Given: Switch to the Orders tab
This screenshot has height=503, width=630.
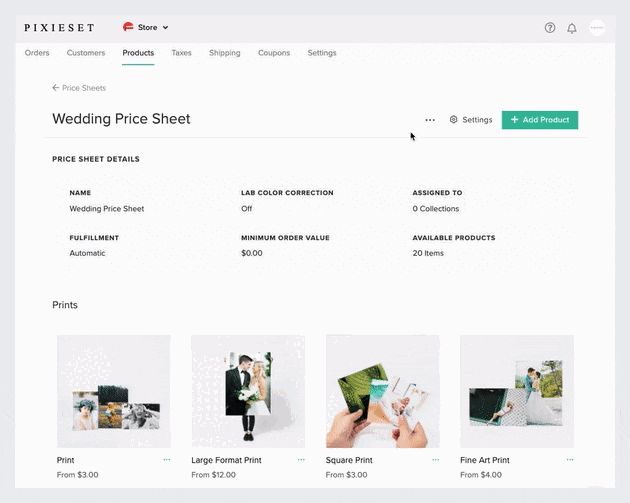Looking at the screenshot, I should coord(37,53).
